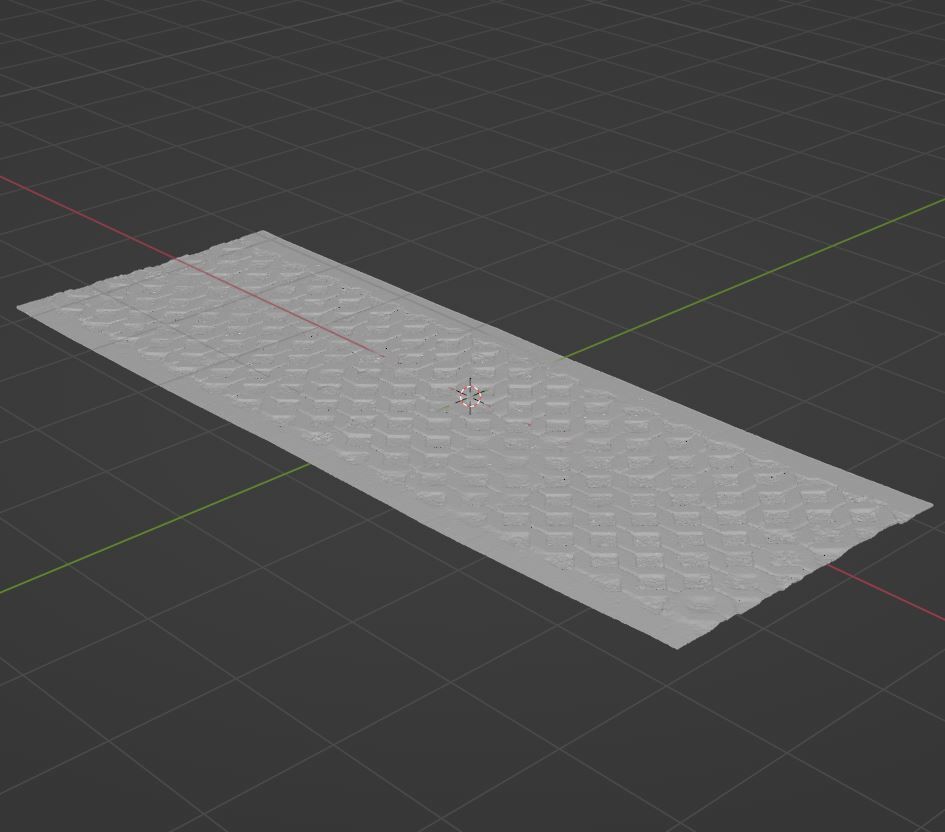Screen dimensions: 945x832
Task: Click the 3D cursor crosshair on the mesh
Action: pos(470,396)
